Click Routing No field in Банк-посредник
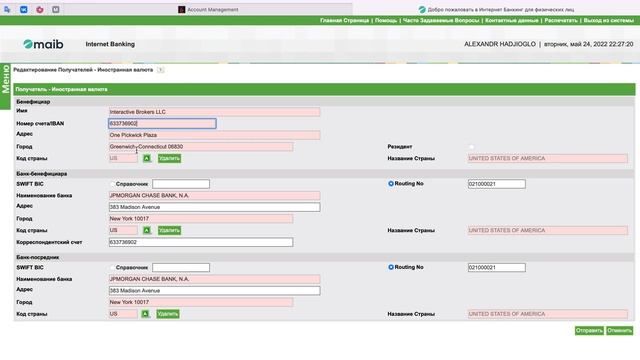 [x=497, y=267]
